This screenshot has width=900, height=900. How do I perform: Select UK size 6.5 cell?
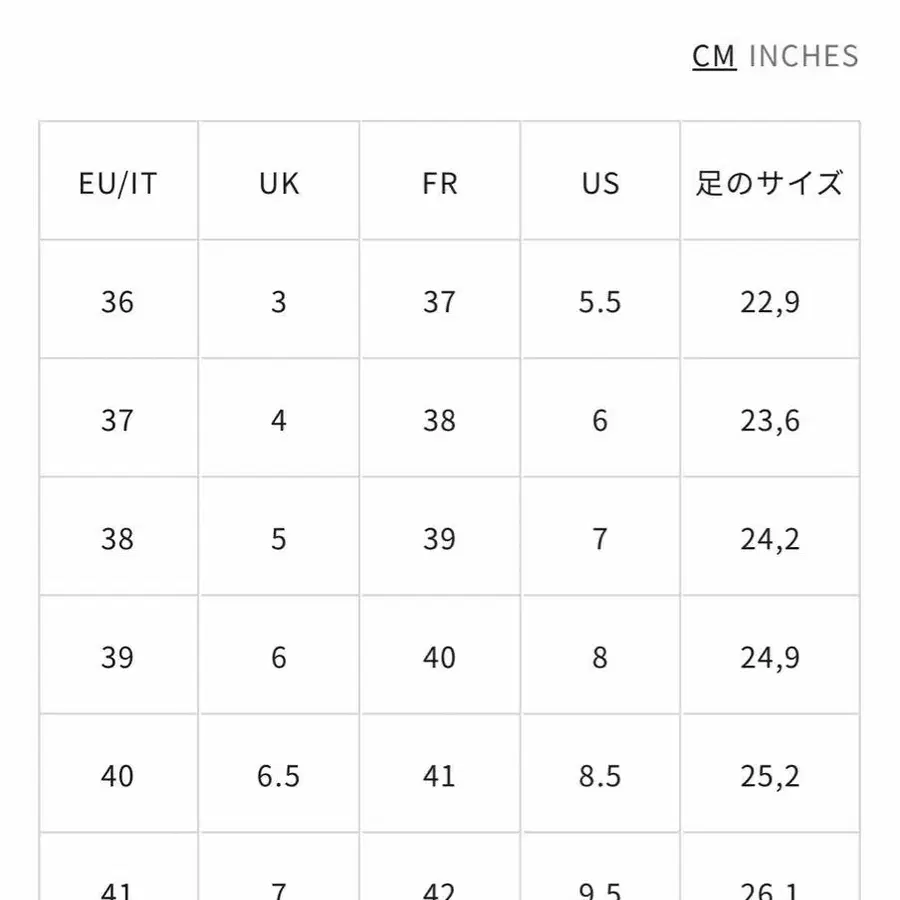(x=279, y=776)
